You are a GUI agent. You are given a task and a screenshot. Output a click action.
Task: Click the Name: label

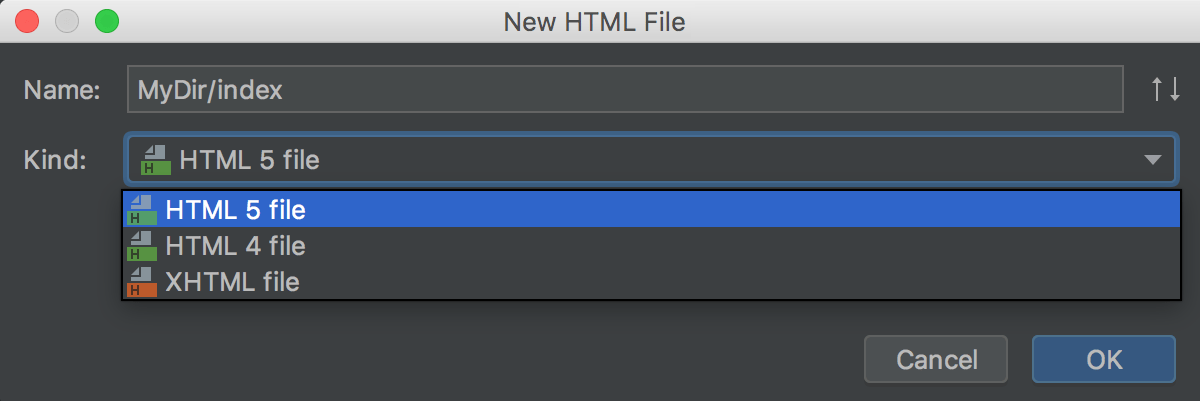62,90
